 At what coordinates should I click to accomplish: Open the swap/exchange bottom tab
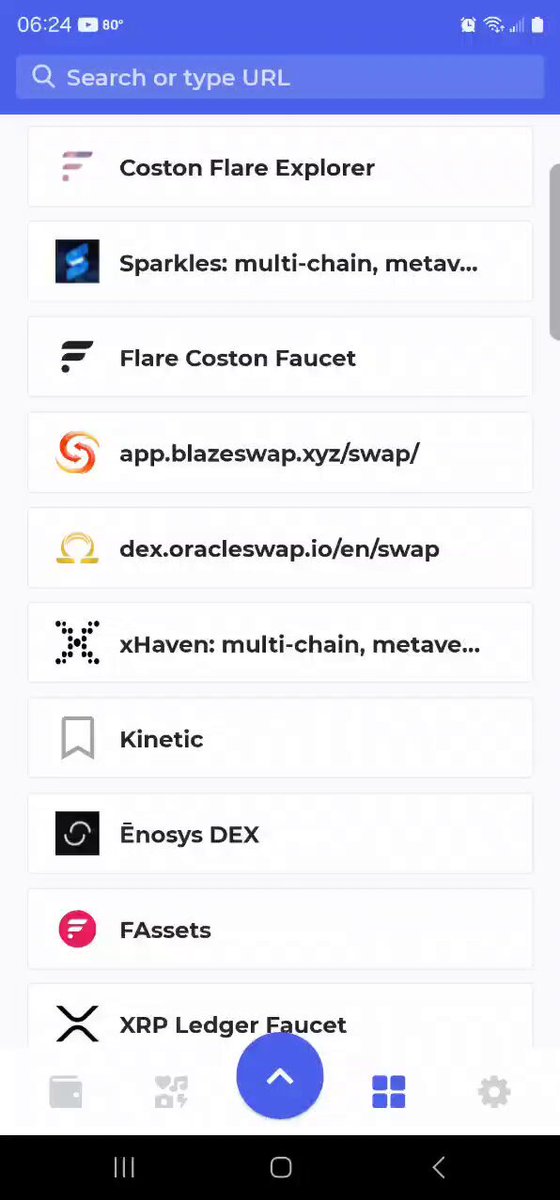(171, 1092)
